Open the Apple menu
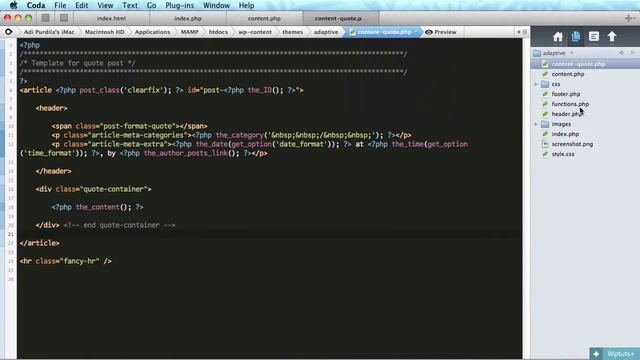The width and height of the screenshot is (640, 360). click(13, 5)
